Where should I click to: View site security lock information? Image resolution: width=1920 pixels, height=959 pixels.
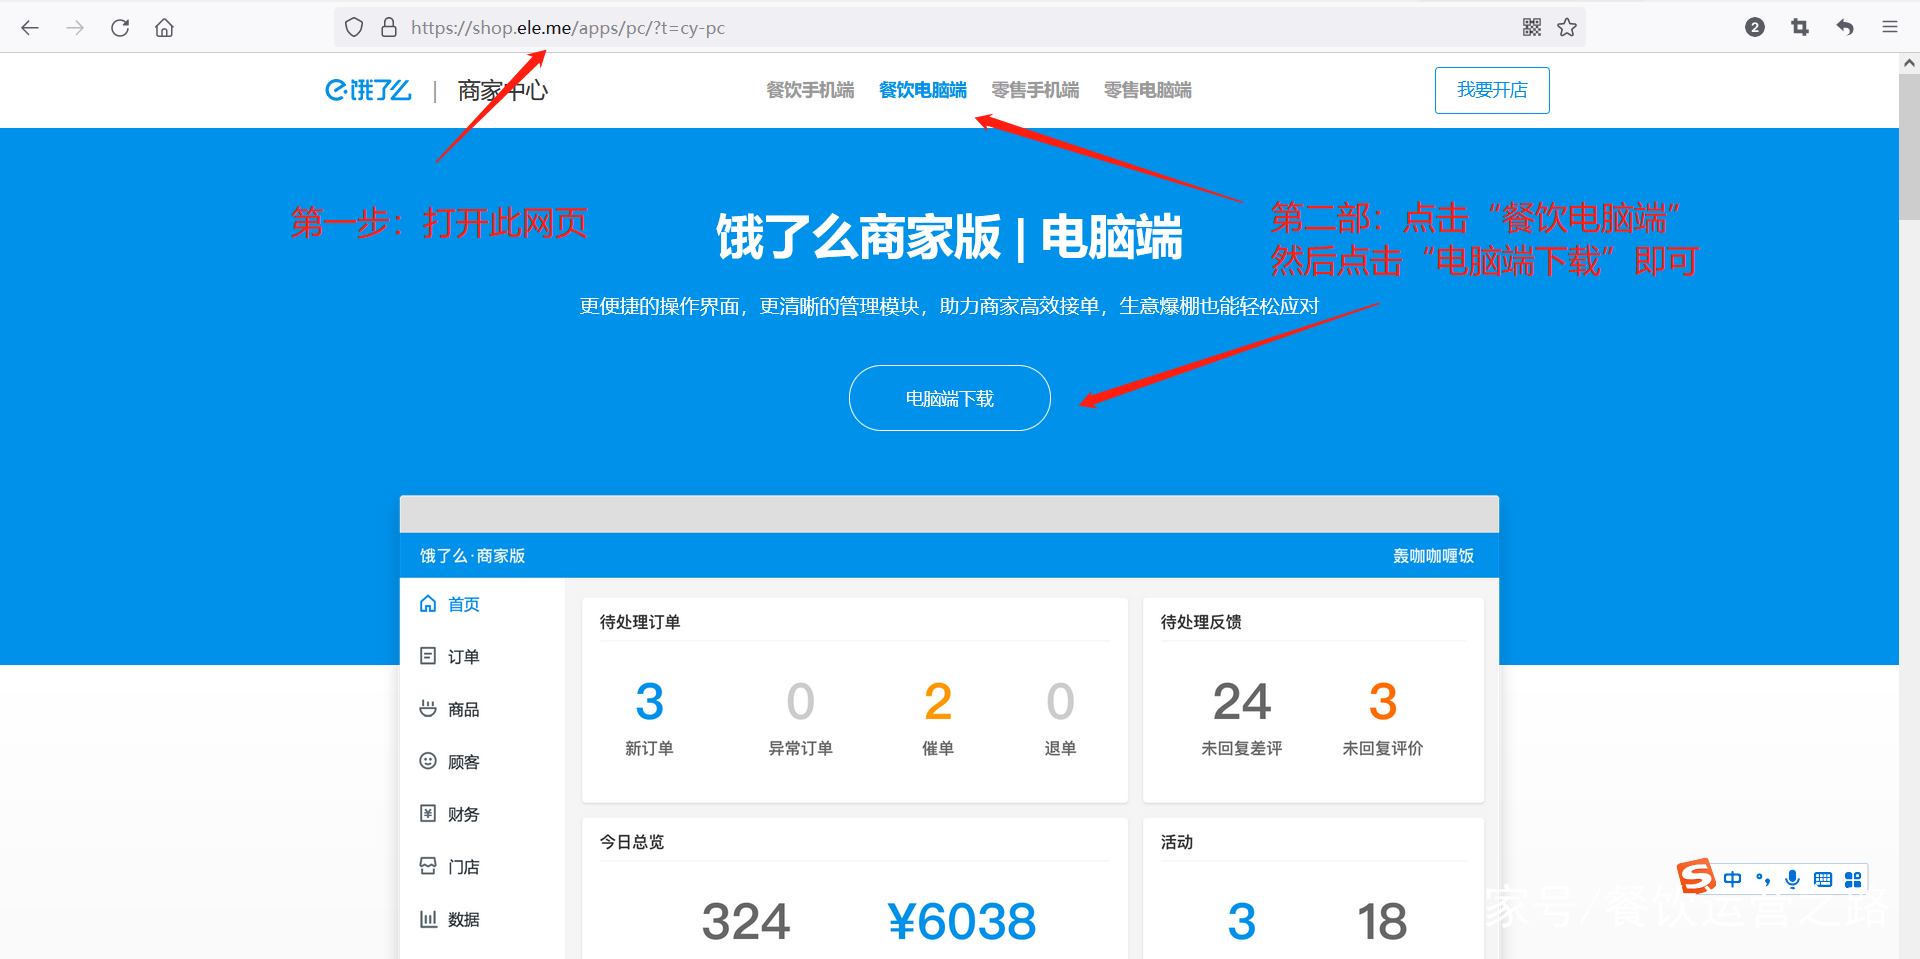389,27
